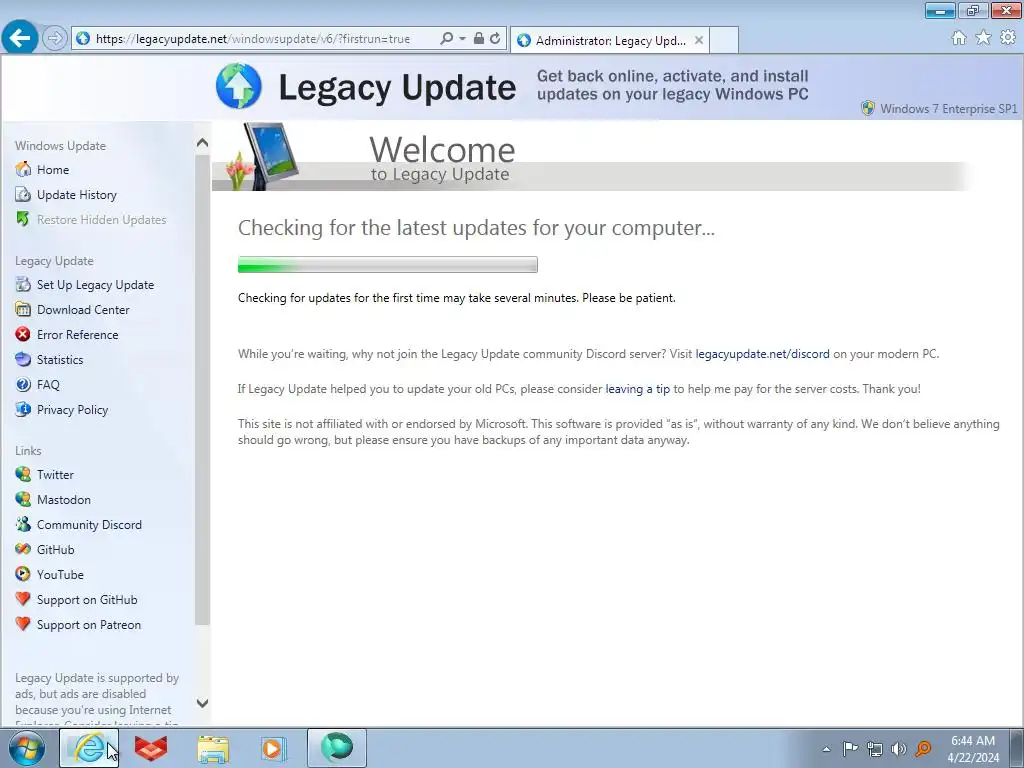Click the Statistics icon
Viewport: 1024px width, 768px height.
(23, 359)
